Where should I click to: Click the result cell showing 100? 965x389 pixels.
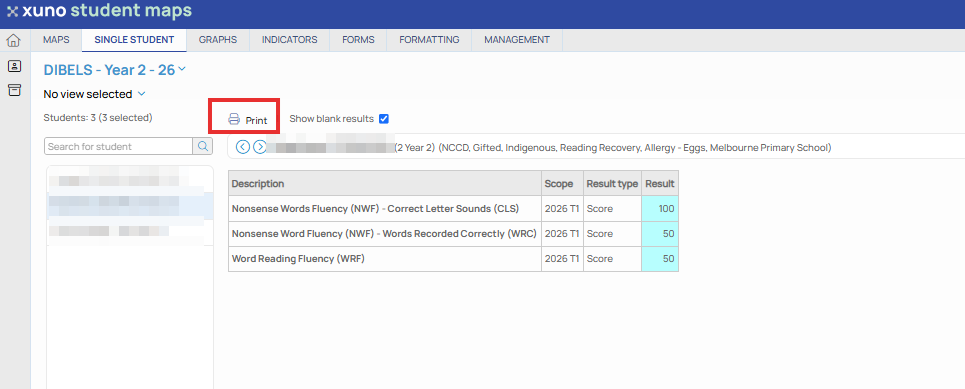(x=660, y=209)
